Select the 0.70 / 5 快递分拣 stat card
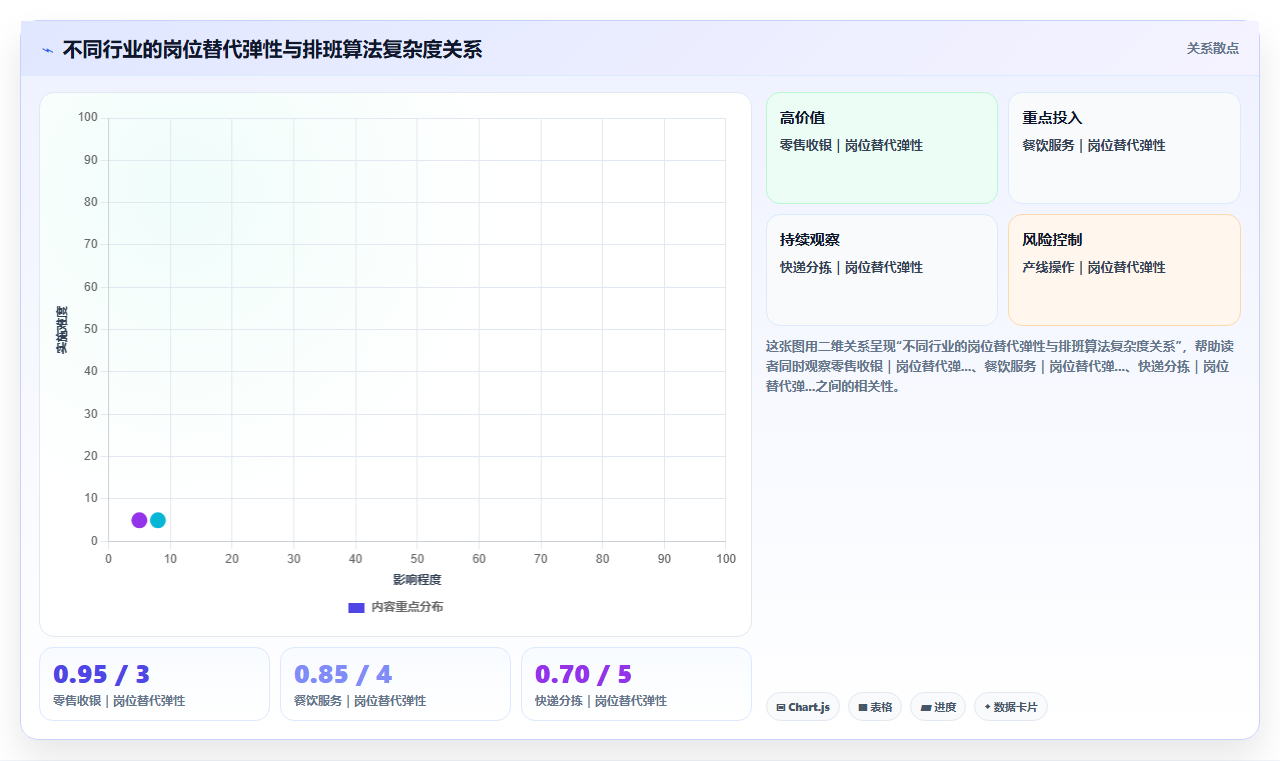 click(636, 684)
